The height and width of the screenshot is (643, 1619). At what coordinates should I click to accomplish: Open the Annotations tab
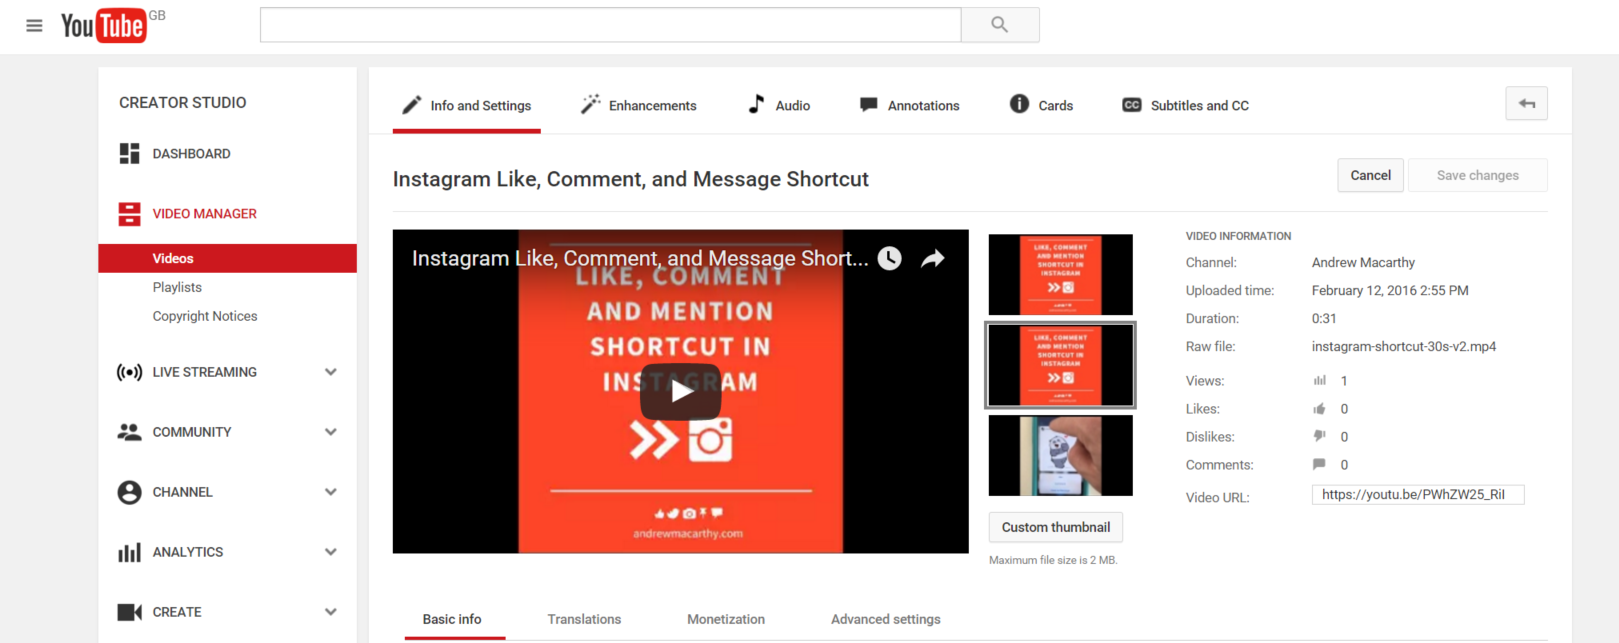(909, 105)
